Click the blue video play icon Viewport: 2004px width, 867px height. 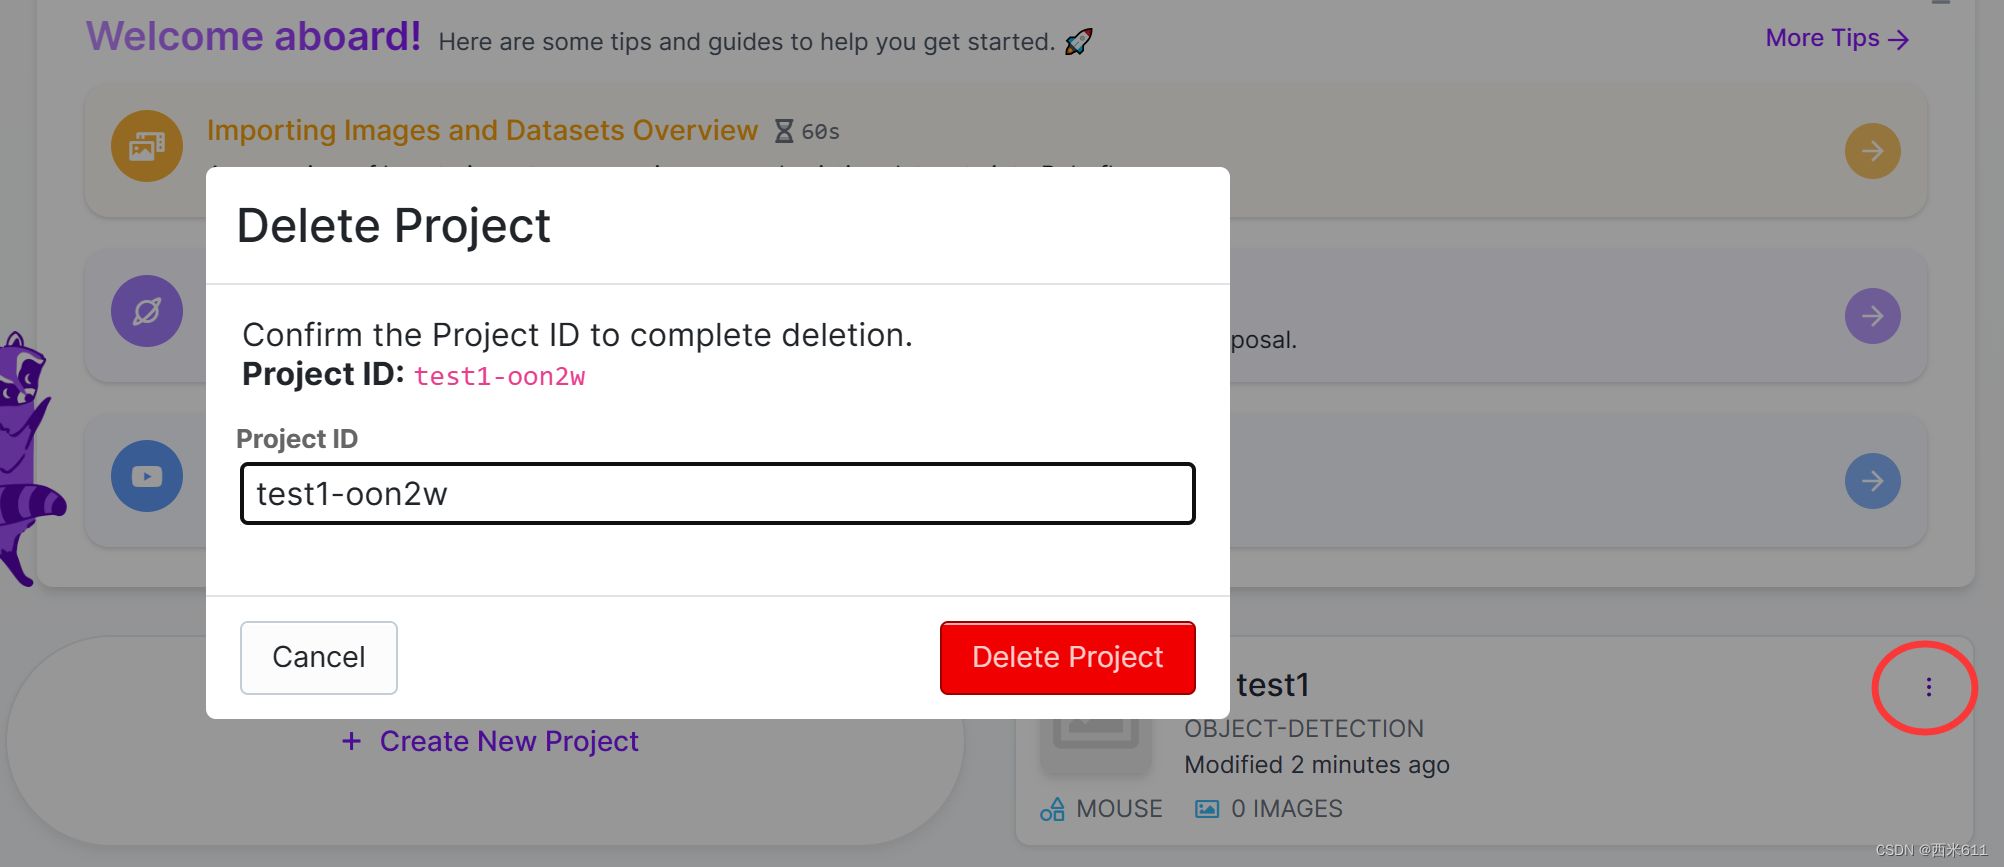click(147, 476)
